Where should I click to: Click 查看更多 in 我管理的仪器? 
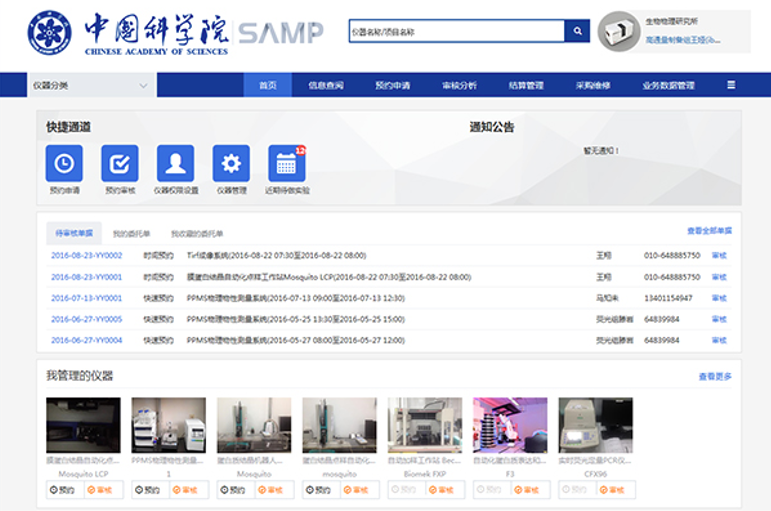(715, 377)
